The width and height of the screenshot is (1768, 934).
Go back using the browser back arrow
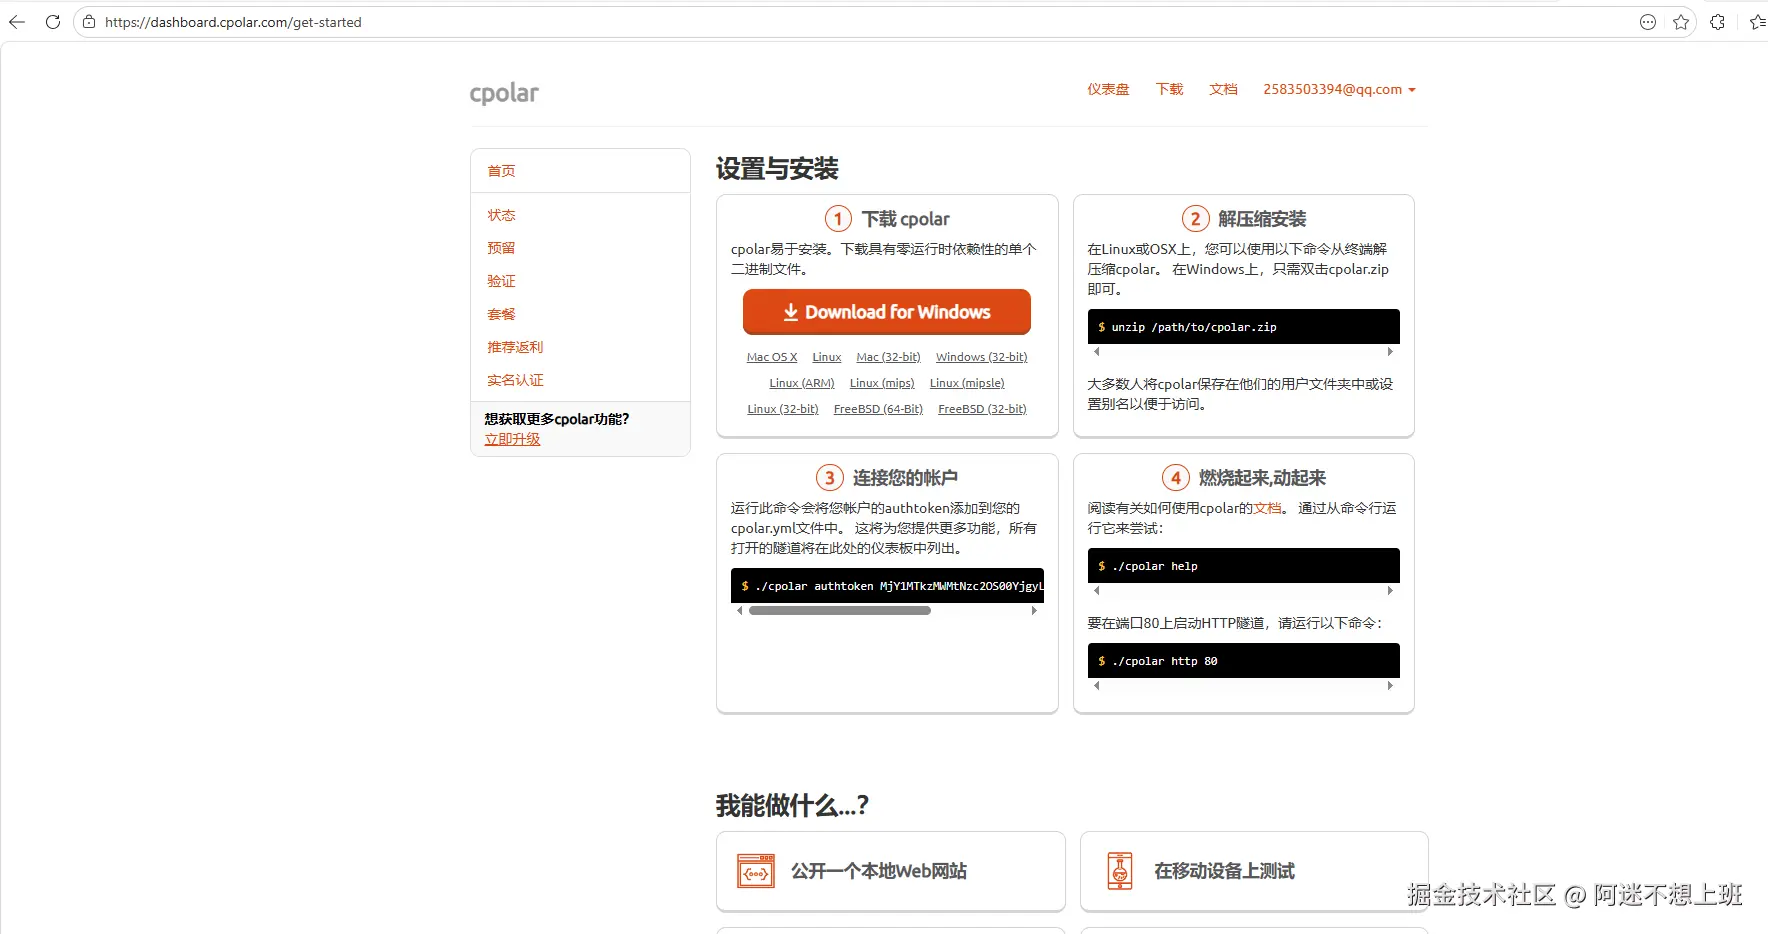click(x=17, y=22)
